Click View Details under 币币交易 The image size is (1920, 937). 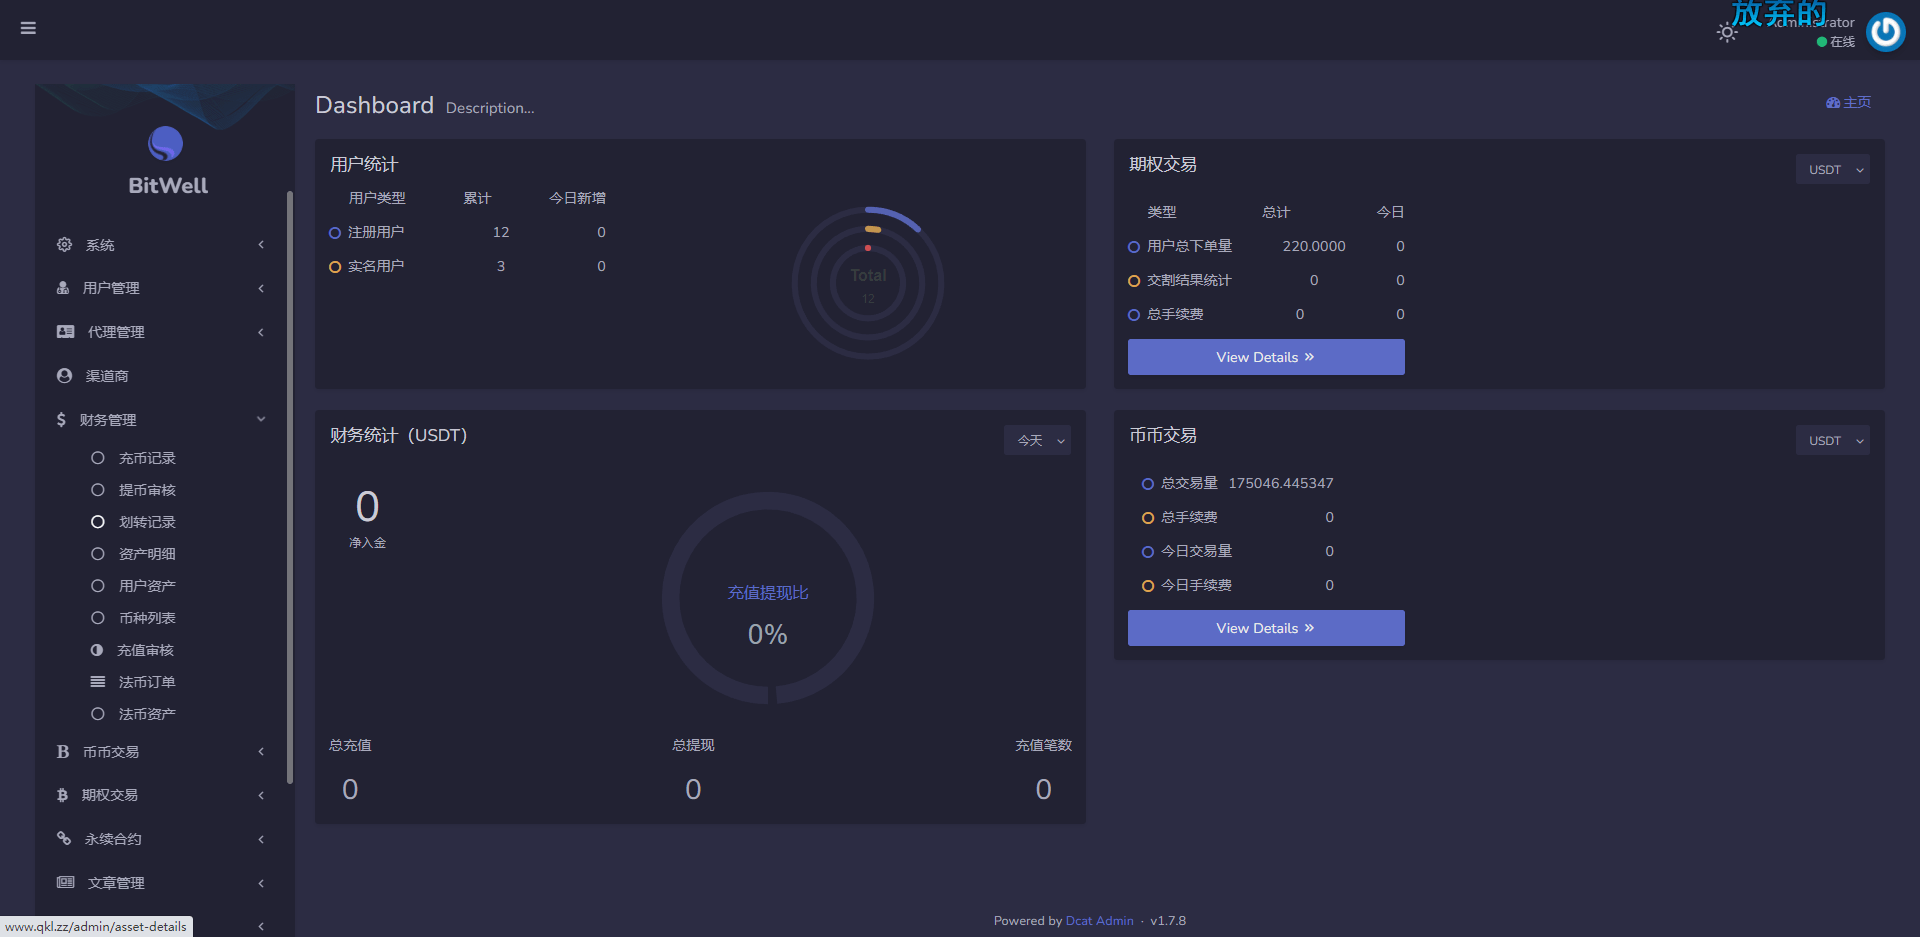[x=1265, y=627]
